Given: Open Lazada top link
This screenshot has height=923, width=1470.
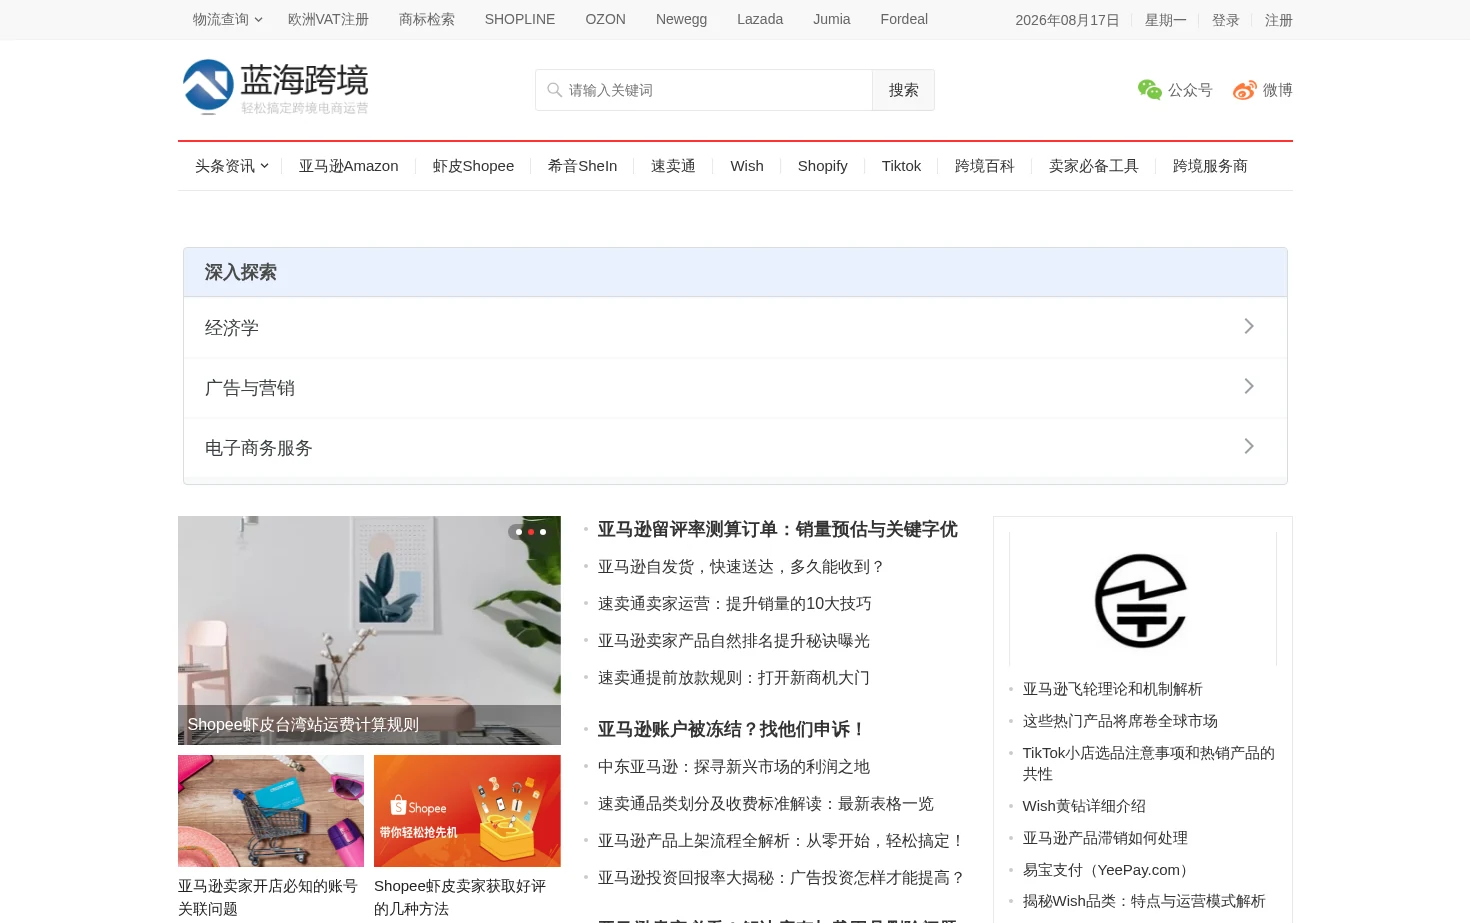Looking at the screenshot, I should 760,19.
